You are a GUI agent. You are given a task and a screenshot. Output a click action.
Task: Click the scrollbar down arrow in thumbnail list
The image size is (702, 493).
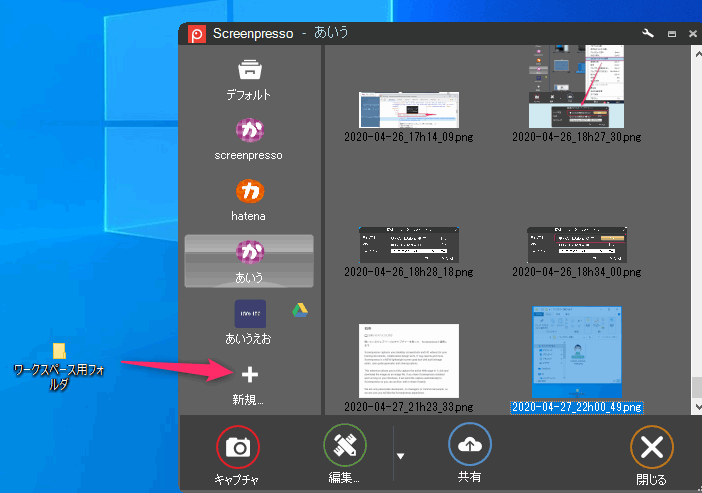698,407
